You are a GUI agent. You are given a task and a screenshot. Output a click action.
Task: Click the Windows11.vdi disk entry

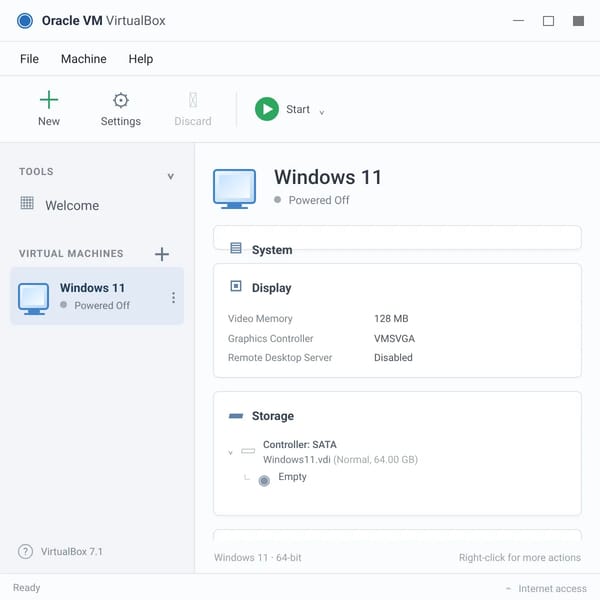pos(340,460)
